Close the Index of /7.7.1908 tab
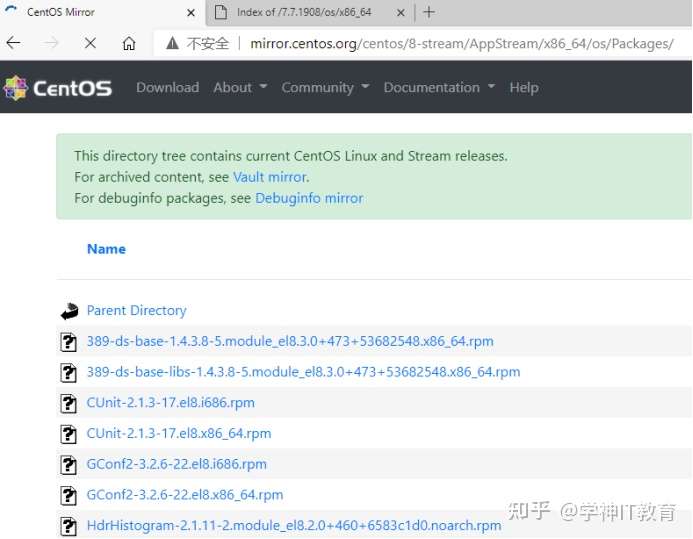 point(400,12)
